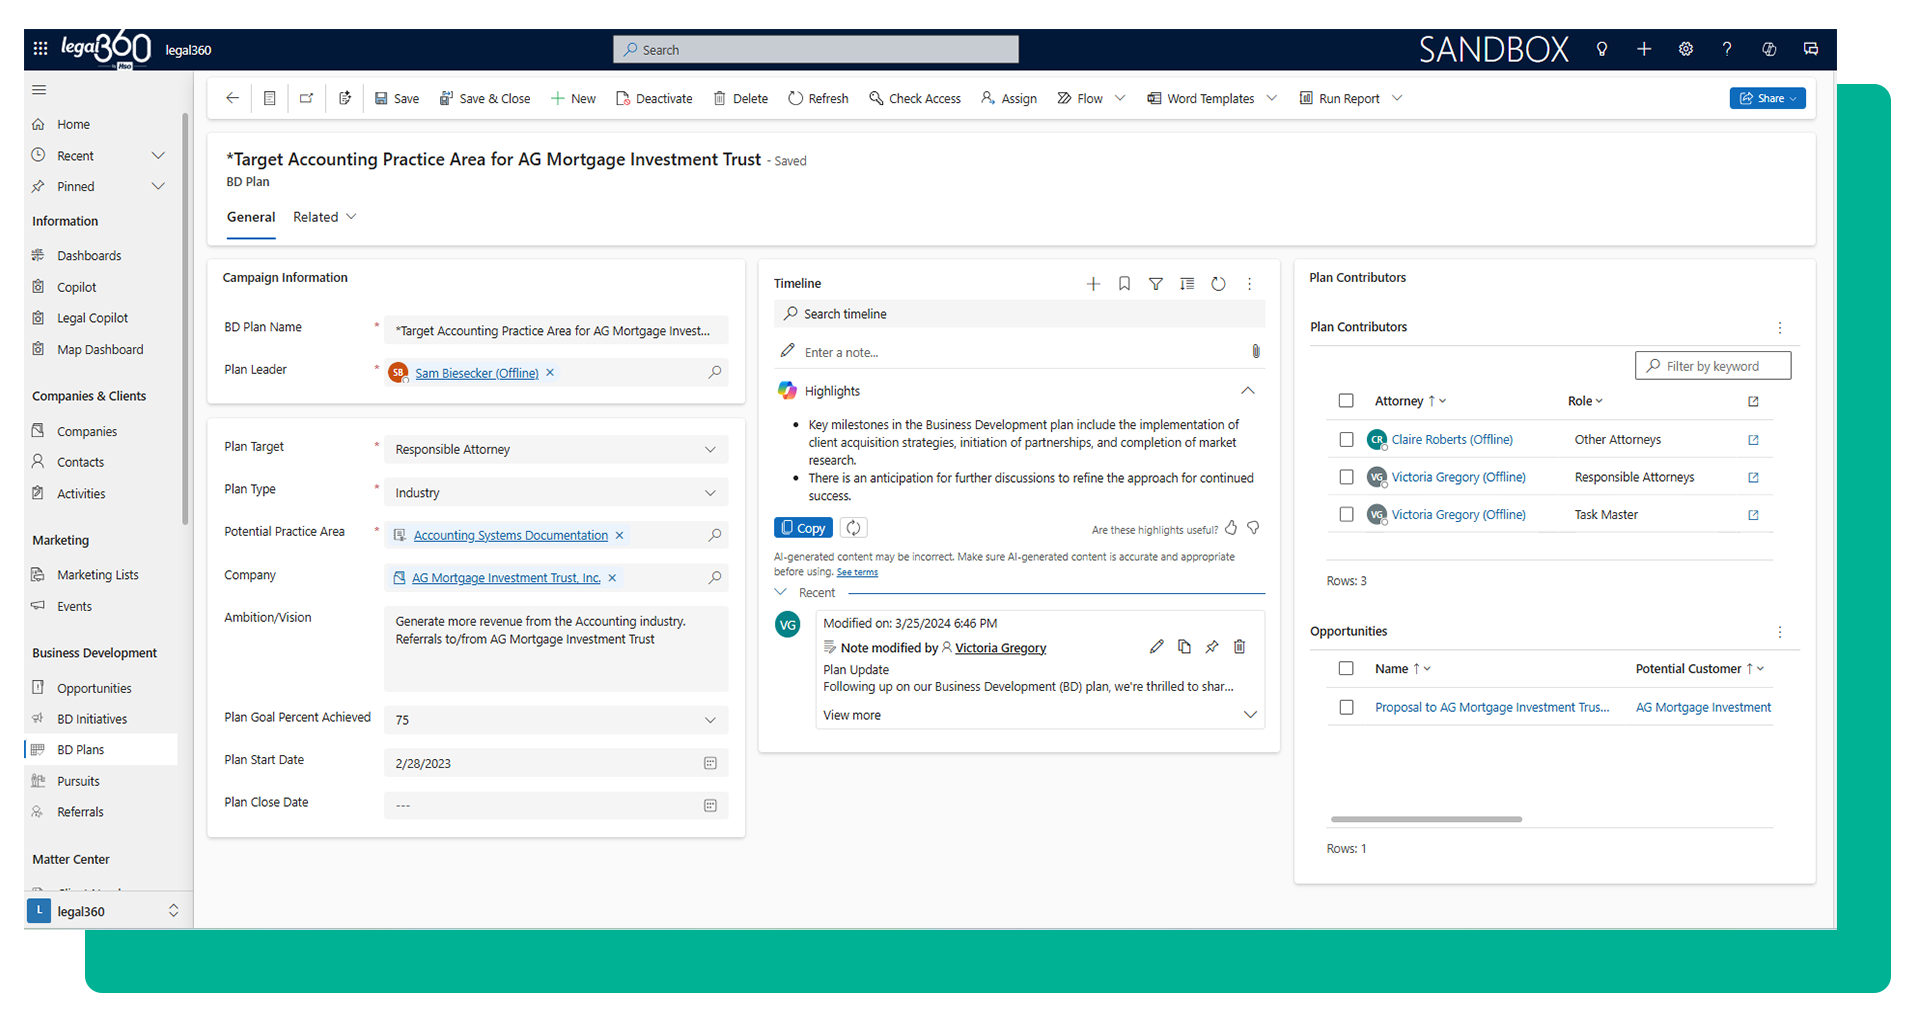The width and height of the screenshot is (1905, 1032).
Task: Collapse the Highlights section
Action: (1247, 391)
